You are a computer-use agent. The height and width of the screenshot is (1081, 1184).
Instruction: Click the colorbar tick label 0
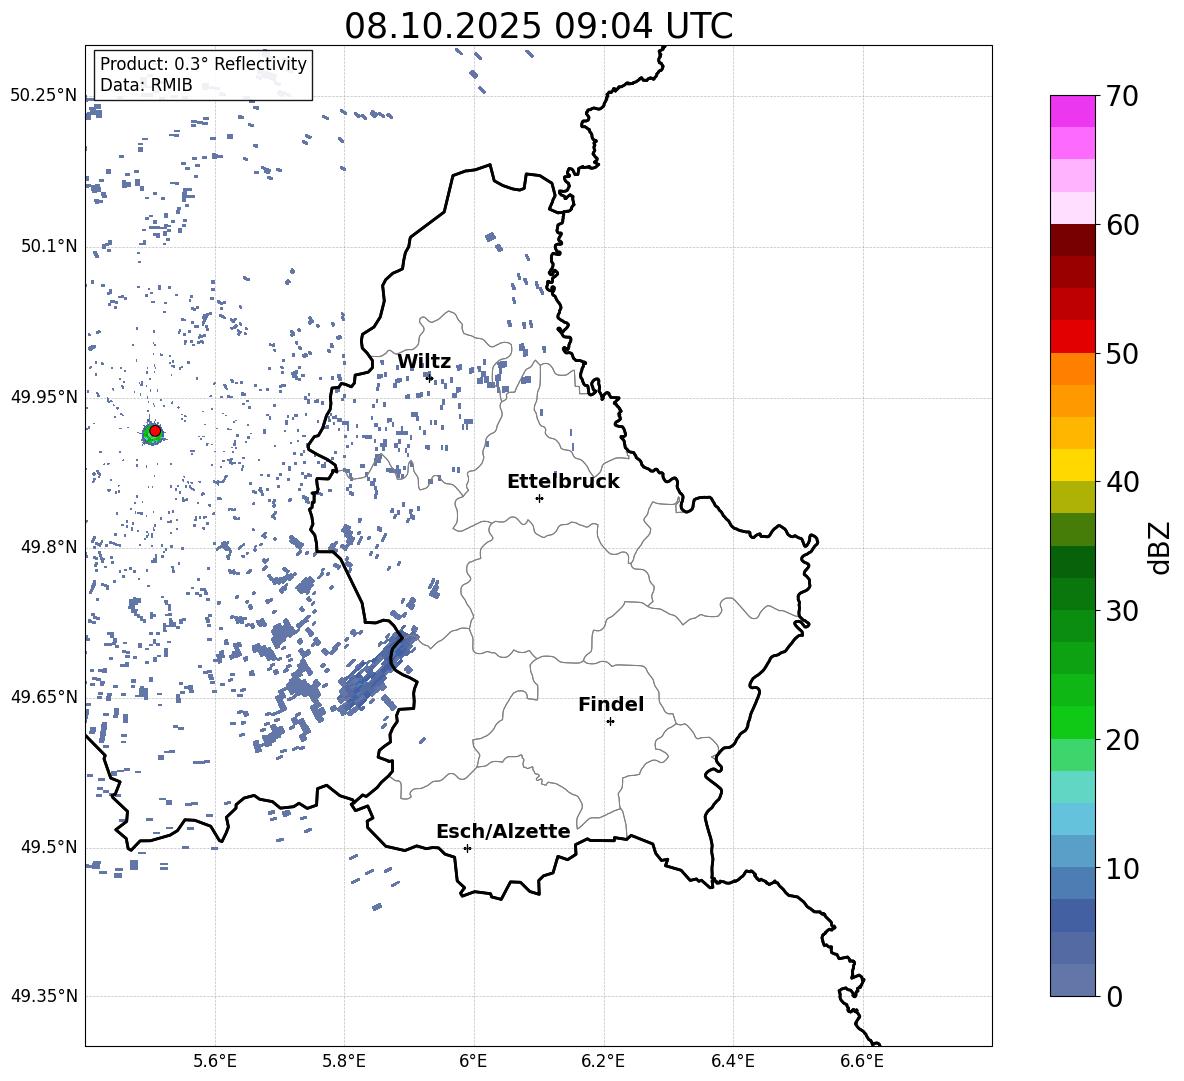pos(1114,996)
